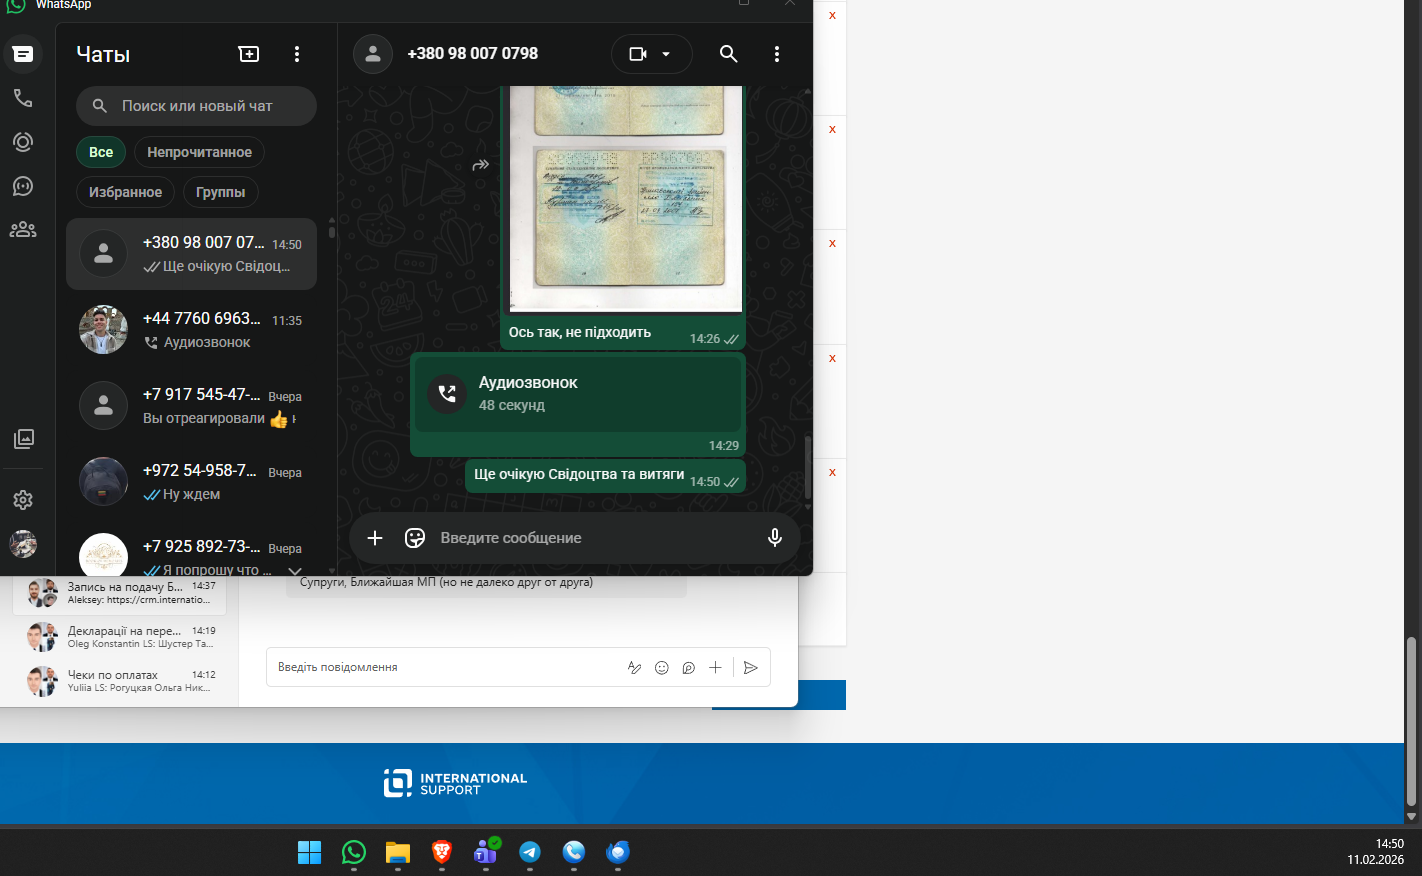Forward the passport image message
Viewport: 1422px width, 876px height.
[481, 165]
